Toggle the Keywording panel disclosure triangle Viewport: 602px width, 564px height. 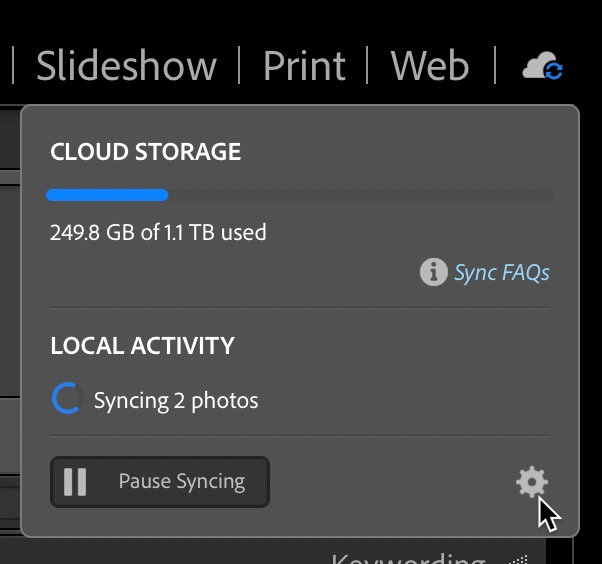coord(519,559)
